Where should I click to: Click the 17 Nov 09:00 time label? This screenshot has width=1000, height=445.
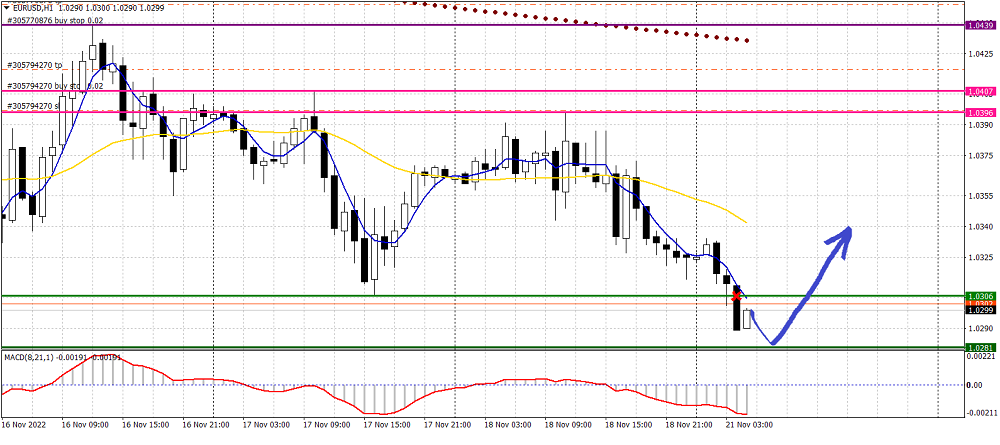(325, 424)
